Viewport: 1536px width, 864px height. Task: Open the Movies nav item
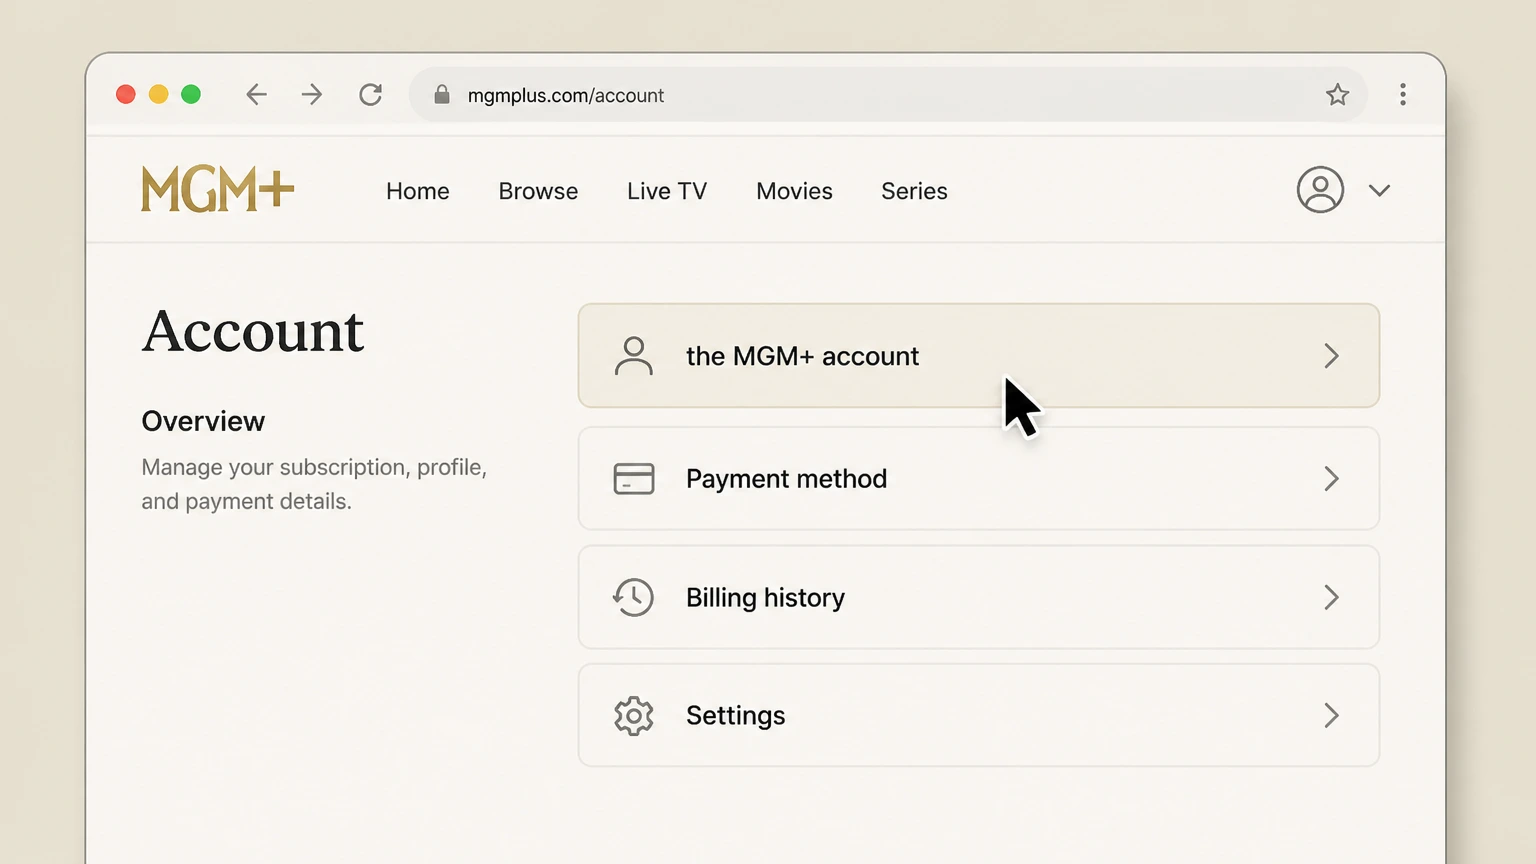point(794,191)
